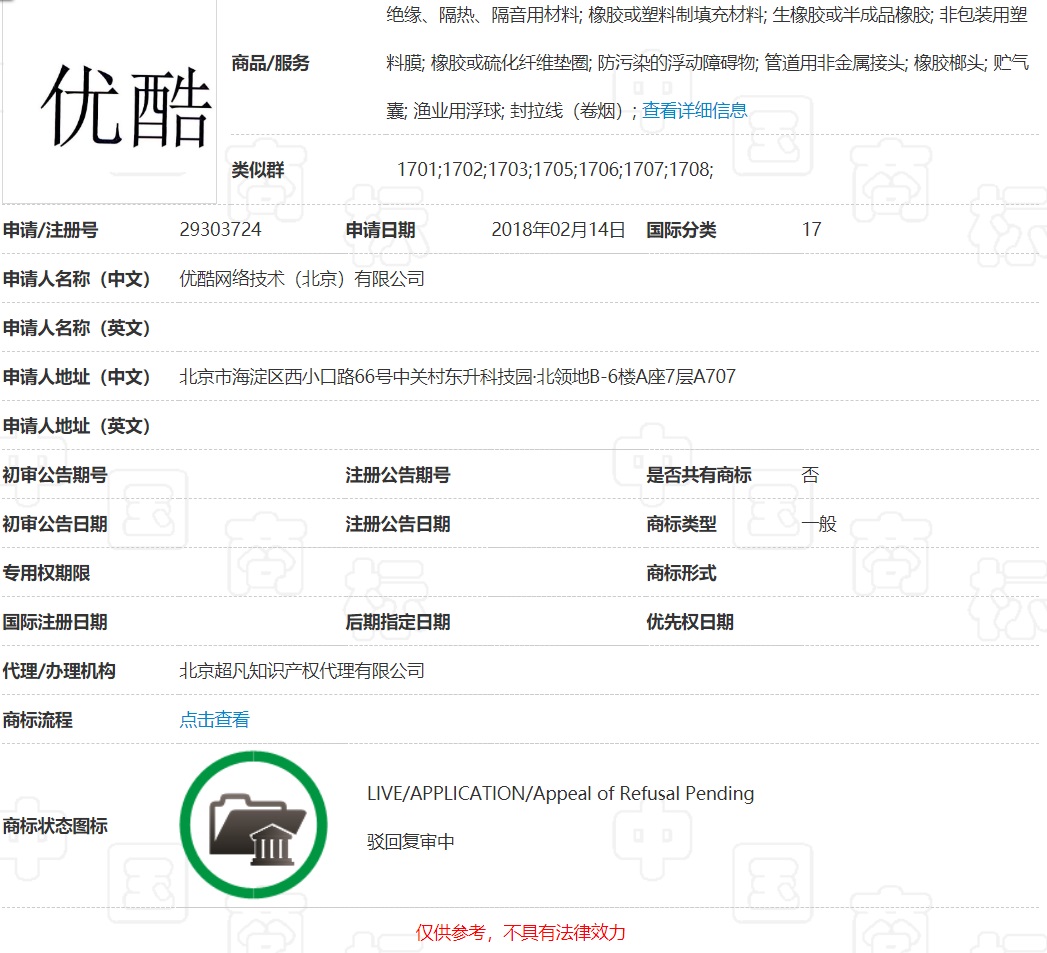Click the 优酷 trademark image
This screenshot has height=953, width=1047.
[110, 102]
